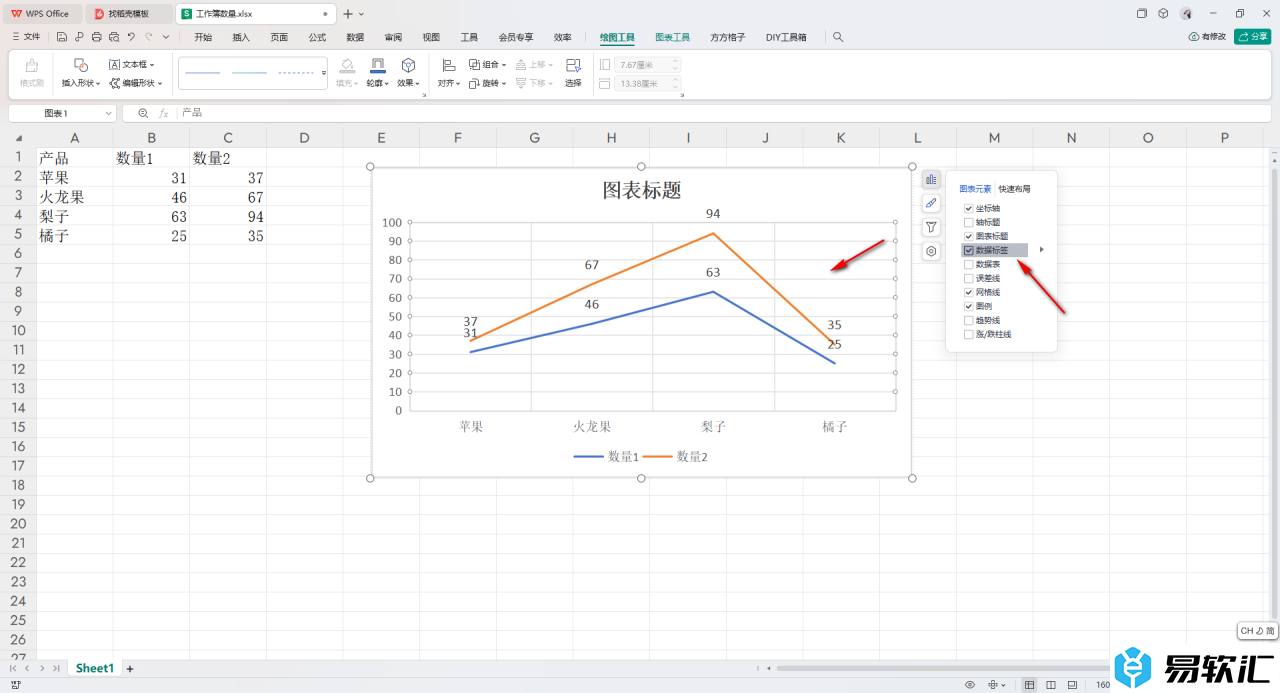Select the solid blue line style preset

[x=203, y=73]
